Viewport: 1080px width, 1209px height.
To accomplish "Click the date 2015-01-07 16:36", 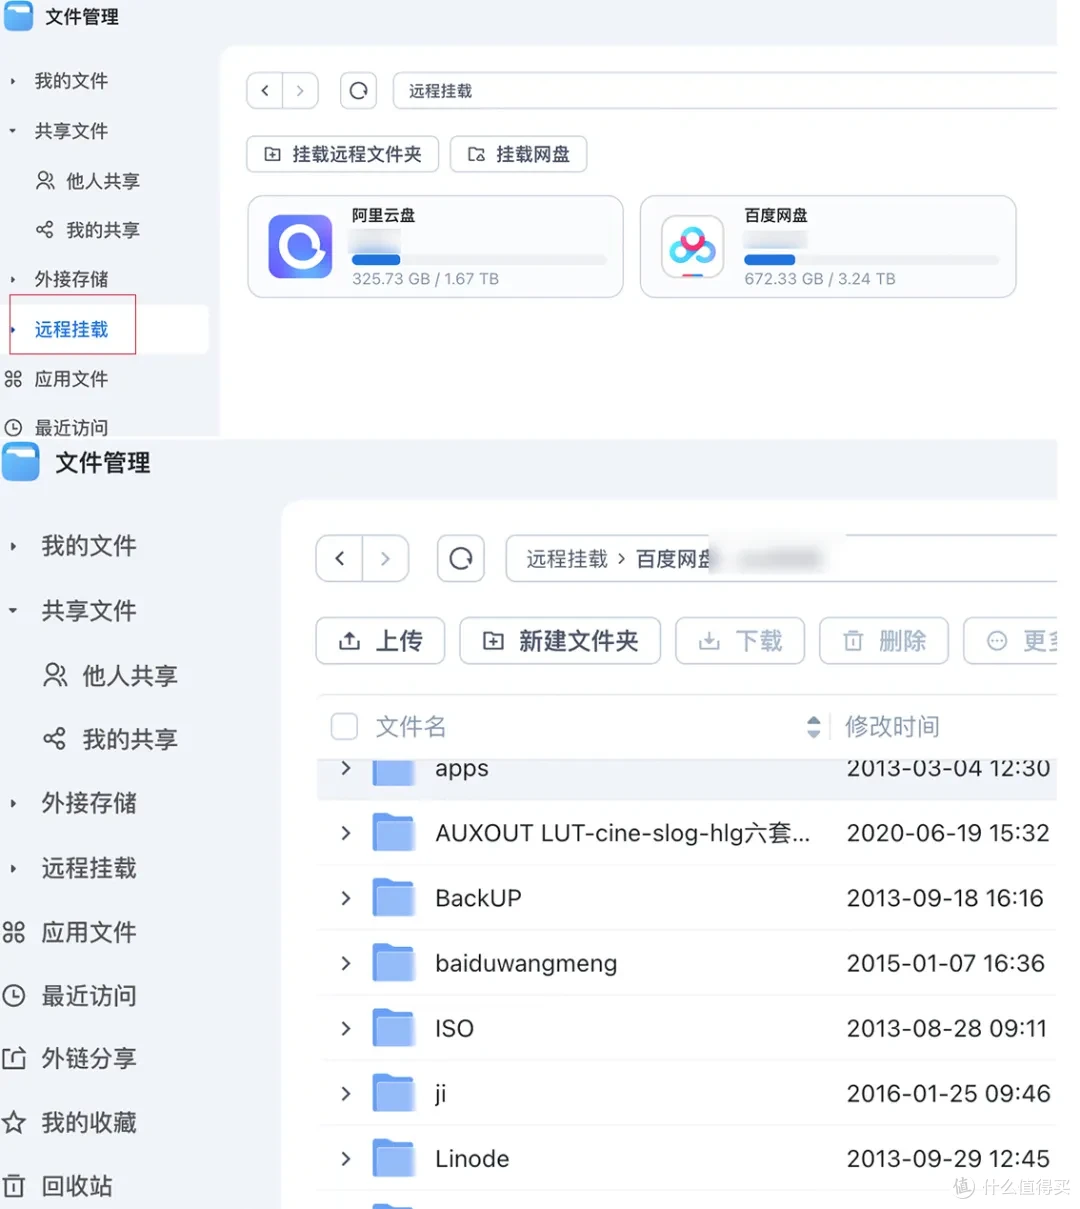I will [946, 963].
